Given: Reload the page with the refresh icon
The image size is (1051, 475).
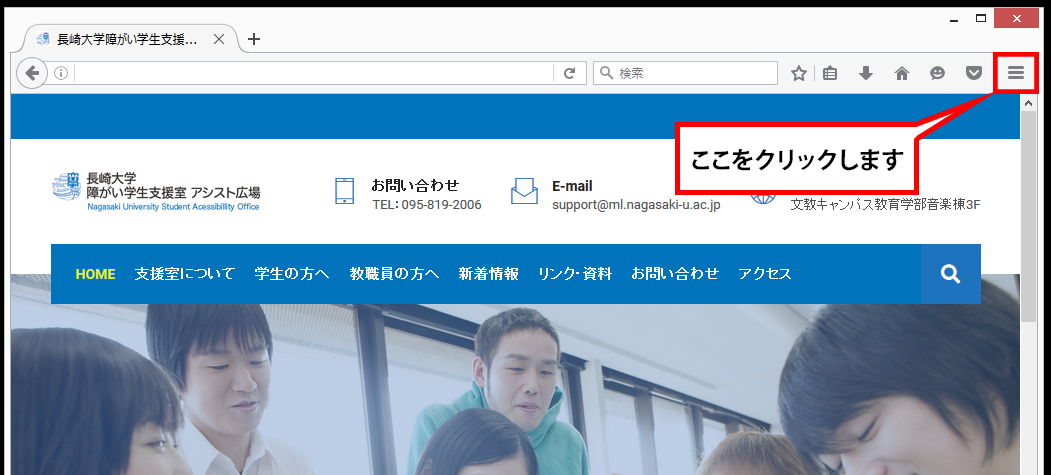Looking at the screenshot, I should [x=570, y=73].
